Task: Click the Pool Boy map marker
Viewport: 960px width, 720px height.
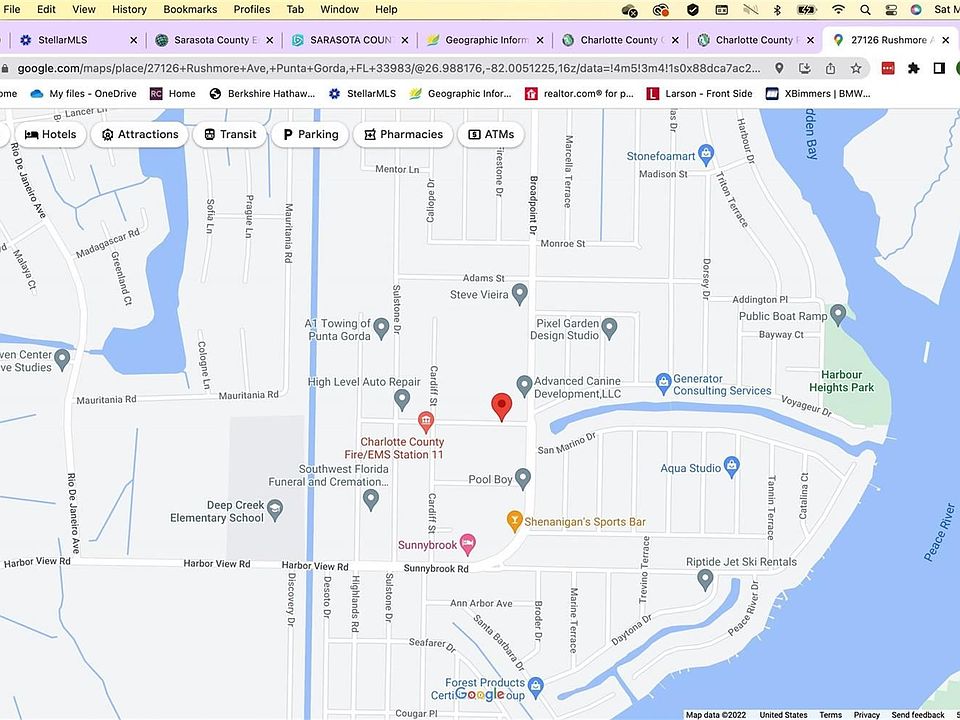Action: [x=522, y=478]
